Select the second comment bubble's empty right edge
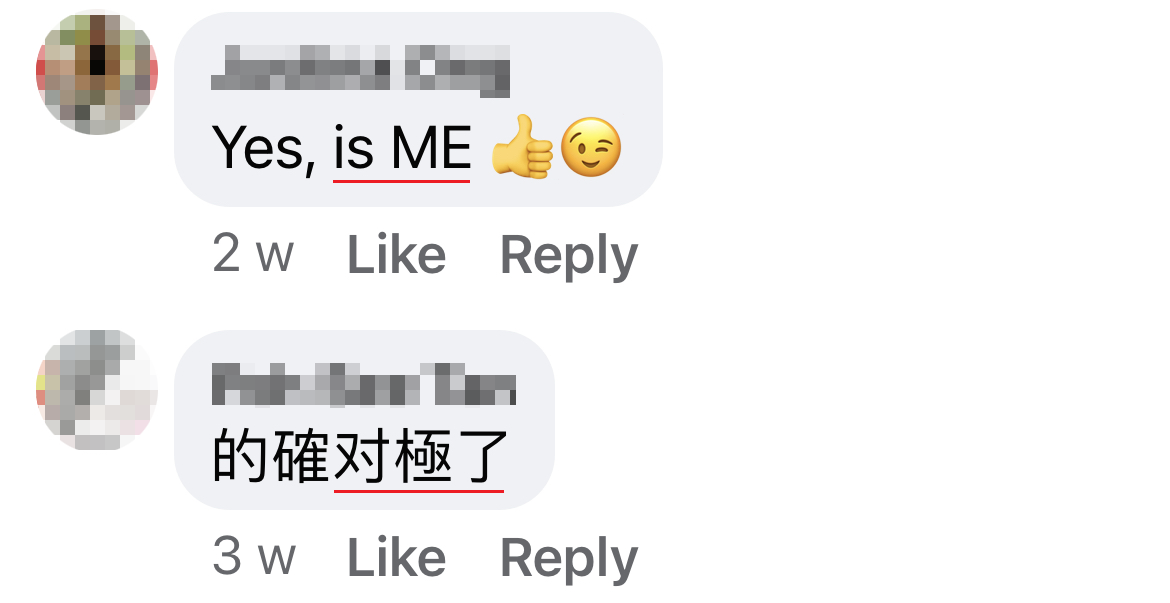The height and width of the screenshot is (603, 1170). (x=533, y=420)
